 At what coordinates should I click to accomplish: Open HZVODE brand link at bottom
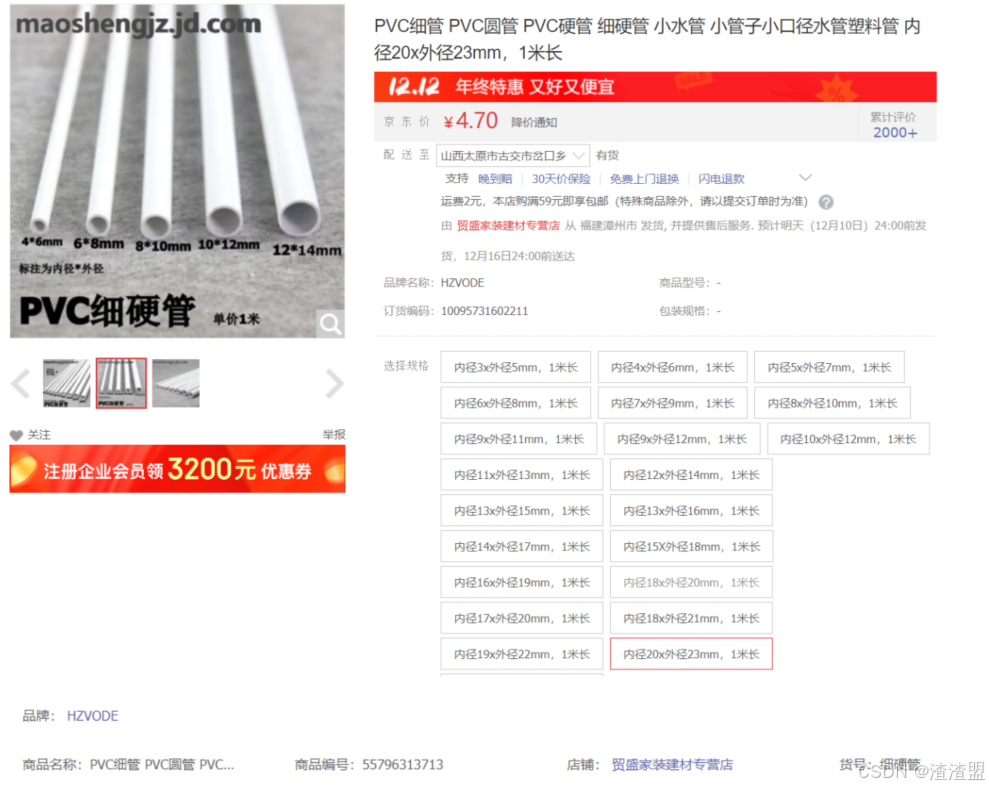click(x=93, y=716)
